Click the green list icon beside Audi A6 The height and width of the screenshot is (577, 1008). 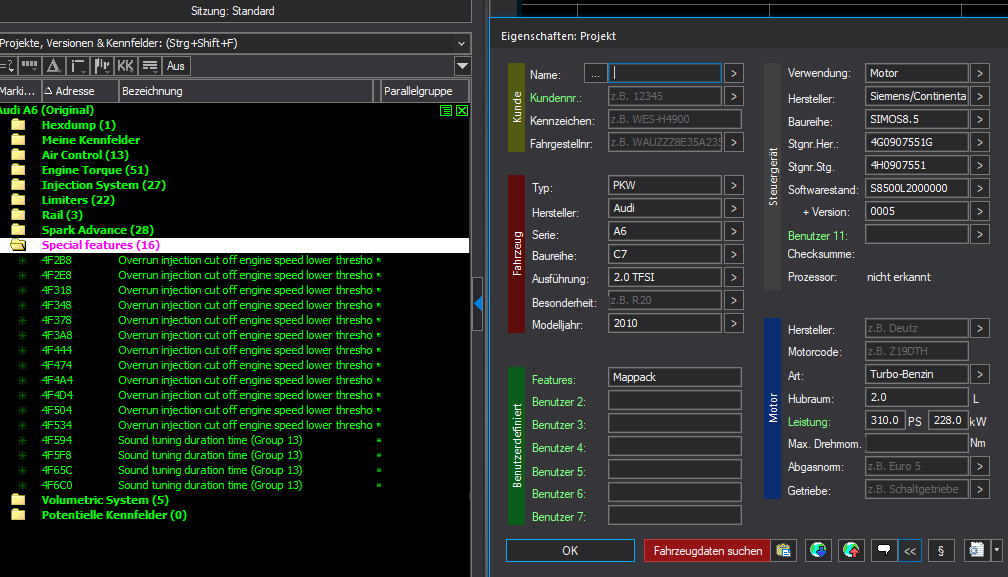point(446,110)
